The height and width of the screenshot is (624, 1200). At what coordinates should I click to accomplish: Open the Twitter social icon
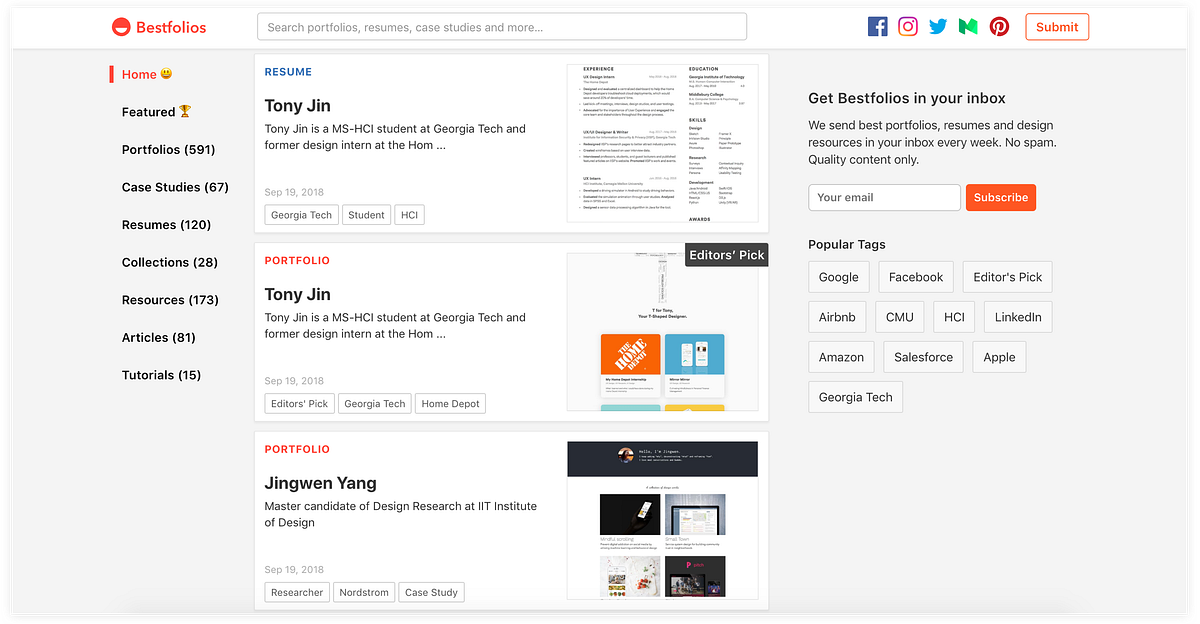937,26
